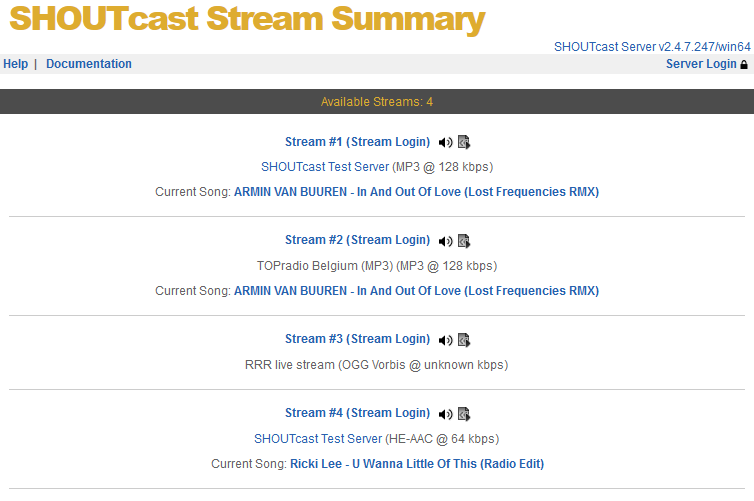
Task: Open Stream #1 (Stream Login) link
Action: 357,142
